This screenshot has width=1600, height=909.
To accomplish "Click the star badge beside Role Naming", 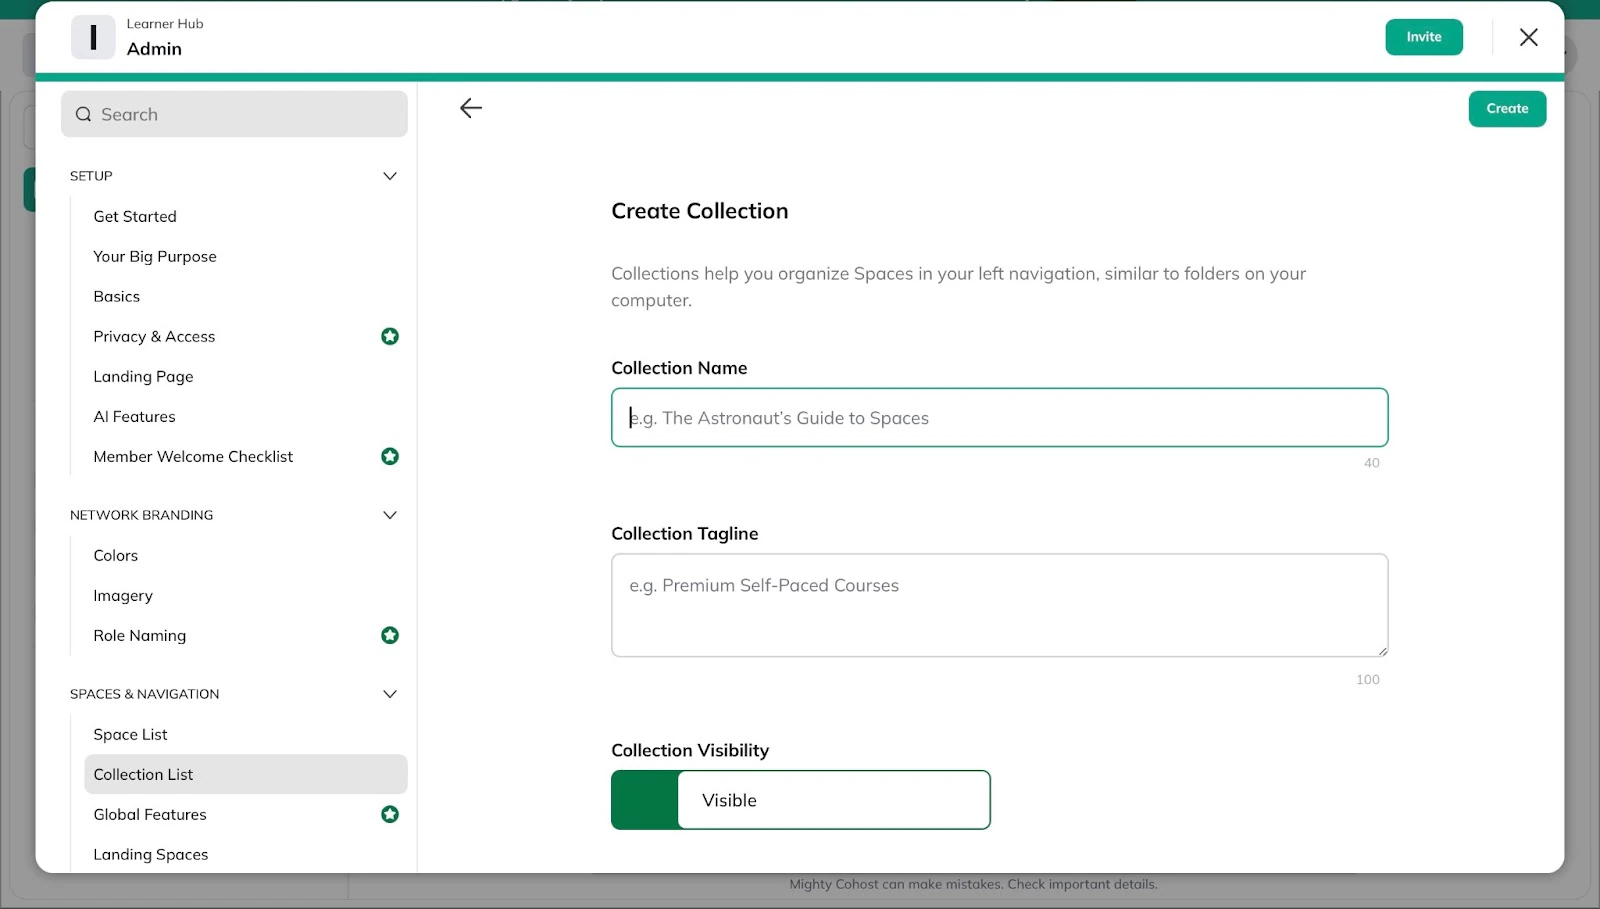I will coord(390,635).
